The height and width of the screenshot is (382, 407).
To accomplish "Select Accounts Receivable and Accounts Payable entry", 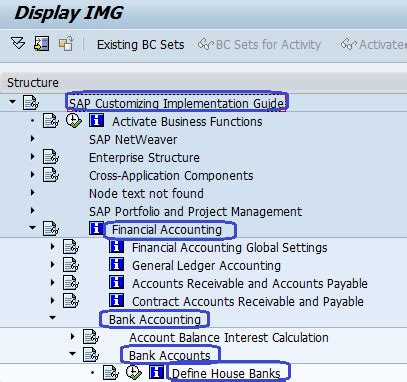I will (250, 283).
